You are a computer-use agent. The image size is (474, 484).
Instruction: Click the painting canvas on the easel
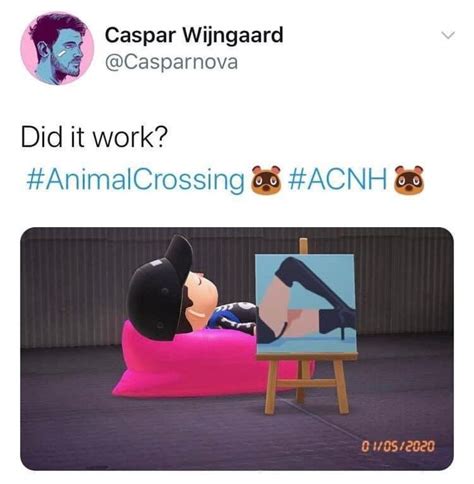306,304
